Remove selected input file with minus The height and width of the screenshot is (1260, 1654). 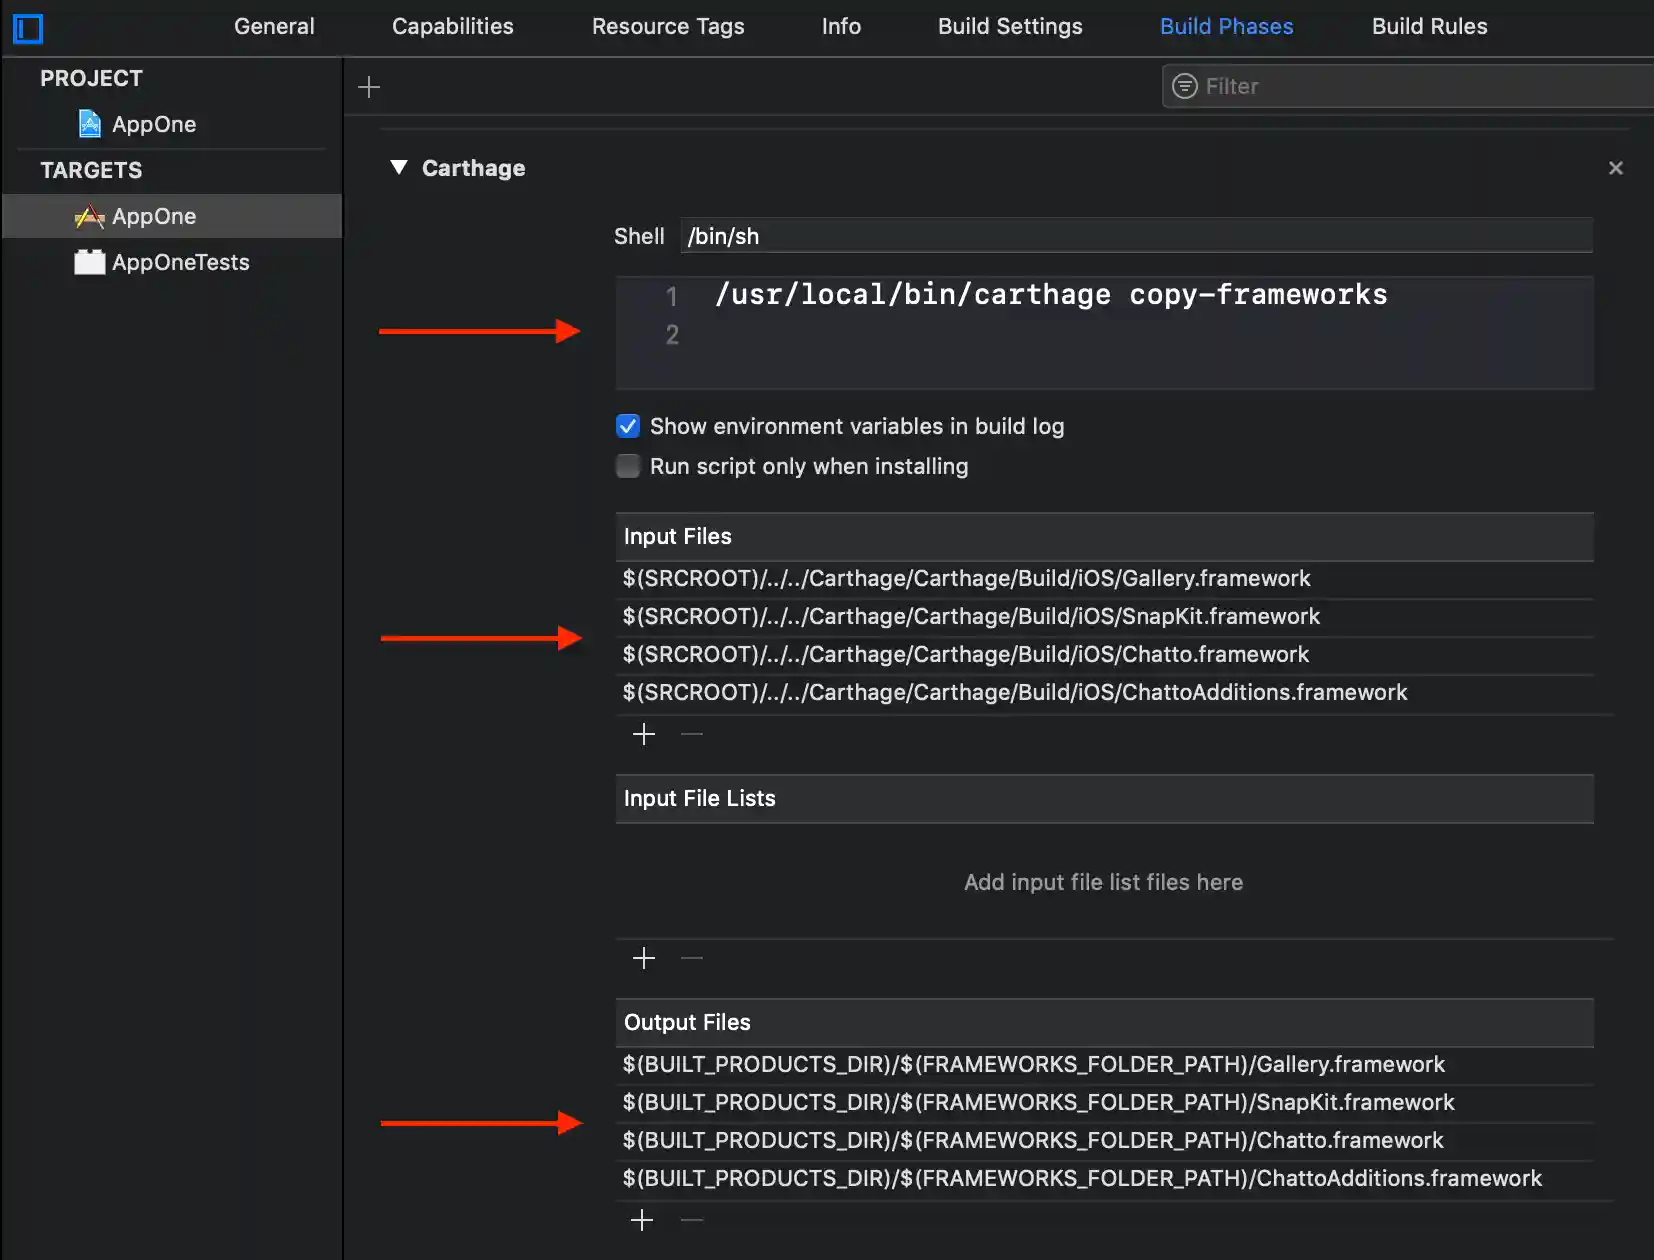point(692,735)
